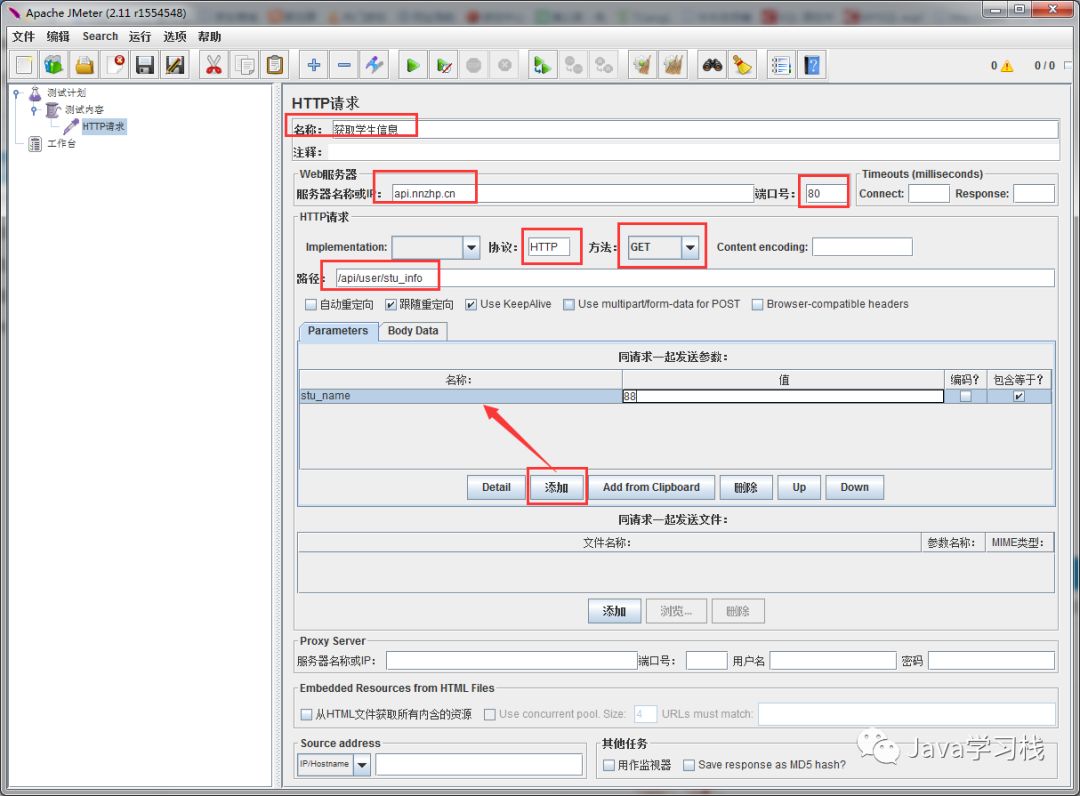Toggle the 编码? checkbox for stu_name
This screenshot has height=796, width=1080.
point(966,396)
